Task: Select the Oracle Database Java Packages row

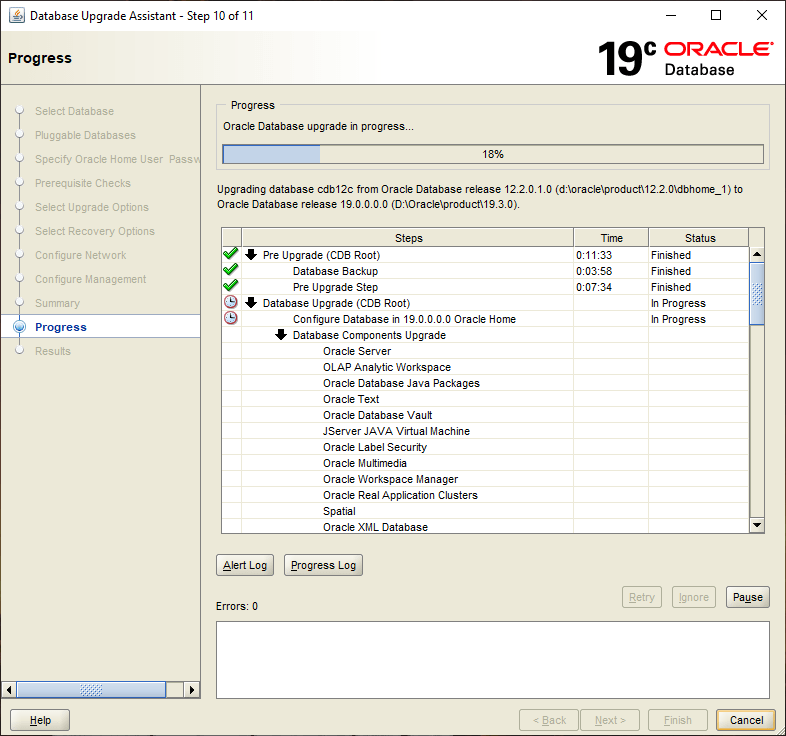Action: [485, 383]
